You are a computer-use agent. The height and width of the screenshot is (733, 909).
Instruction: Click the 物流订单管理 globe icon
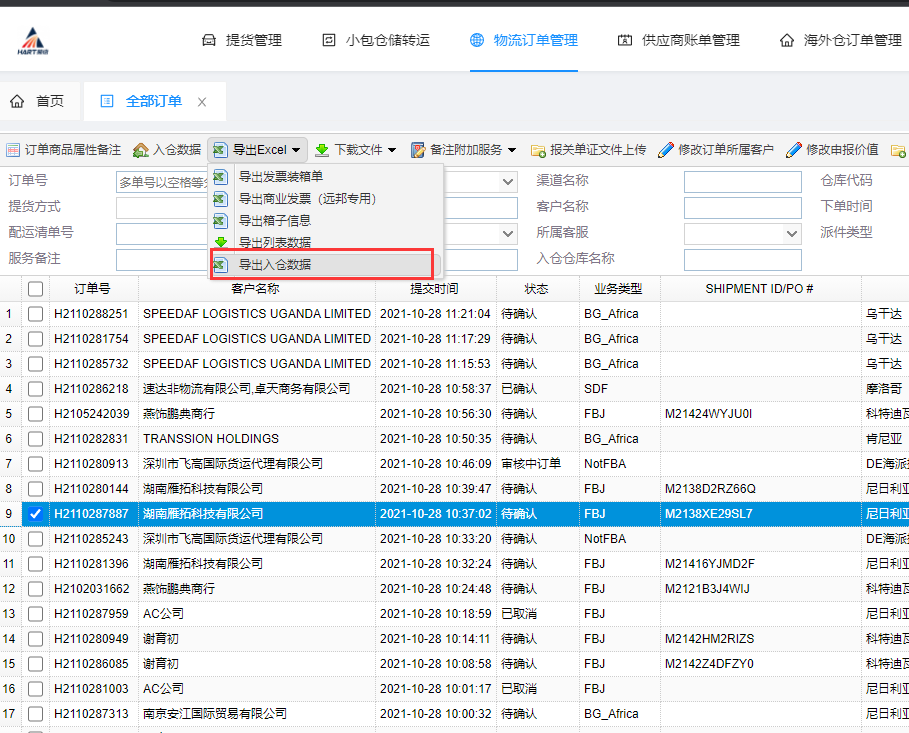point(476,40)
